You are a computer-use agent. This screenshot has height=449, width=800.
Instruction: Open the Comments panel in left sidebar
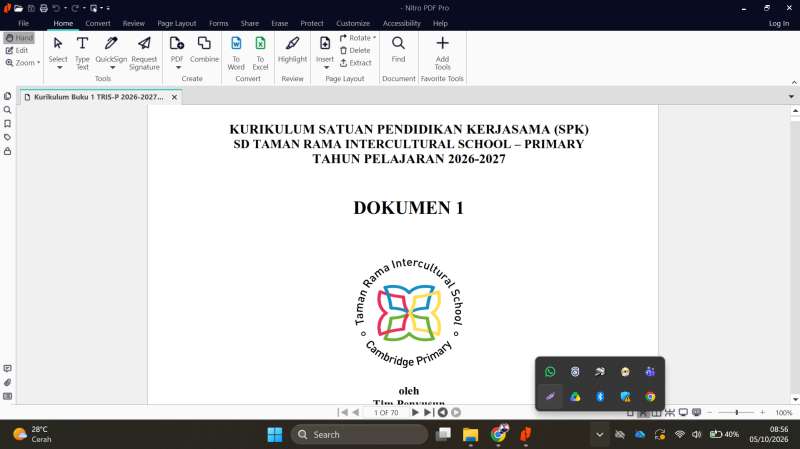coord(7,368)
